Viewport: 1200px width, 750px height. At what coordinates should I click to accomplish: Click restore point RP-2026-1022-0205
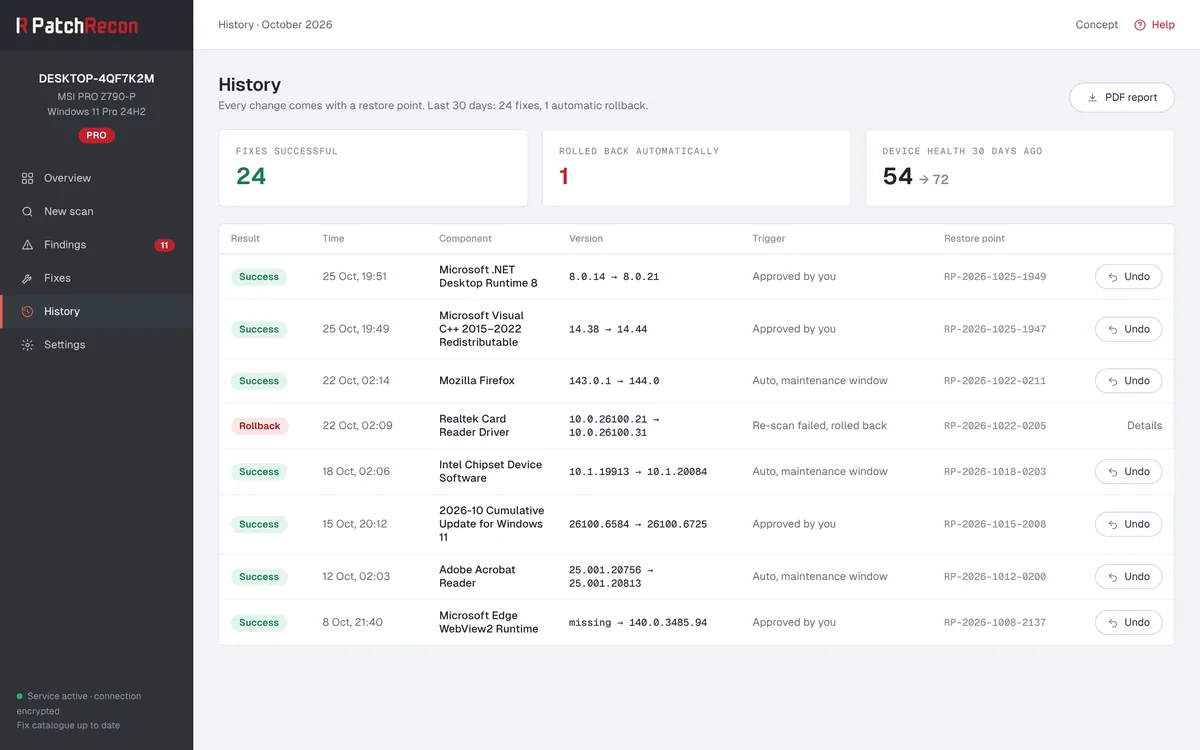995,426
